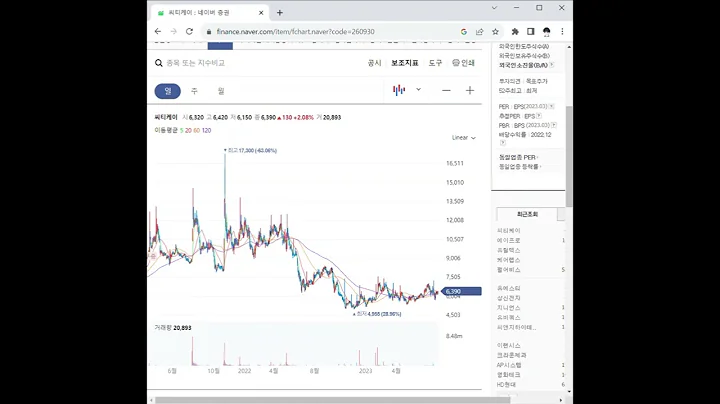
Task: Toggle the 60-day moving average
Action: 197,130
